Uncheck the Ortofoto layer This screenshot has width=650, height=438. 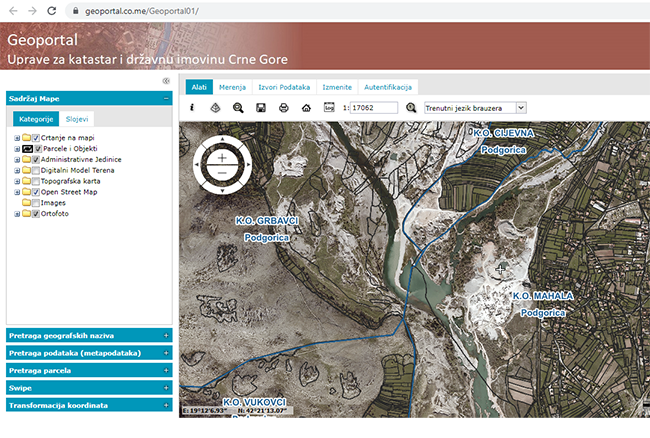[x=36, y=214]
